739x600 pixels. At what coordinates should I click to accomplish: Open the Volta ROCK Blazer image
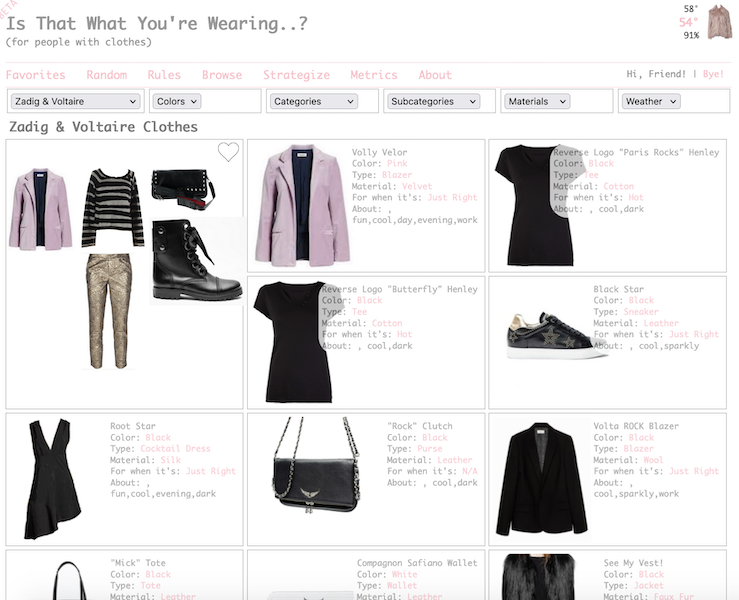(x=542, y=479)
